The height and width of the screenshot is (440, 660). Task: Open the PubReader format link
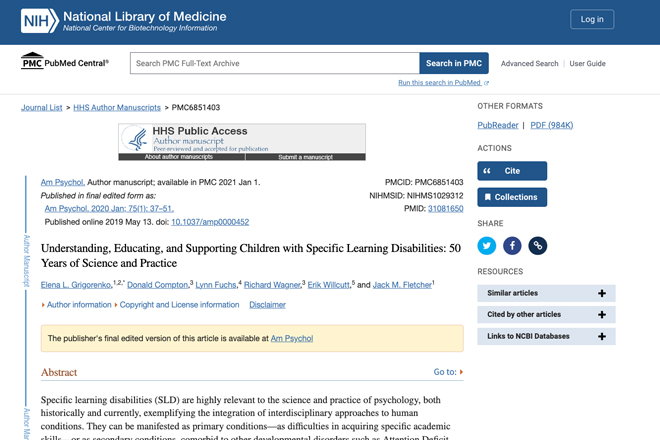point(498,125)
